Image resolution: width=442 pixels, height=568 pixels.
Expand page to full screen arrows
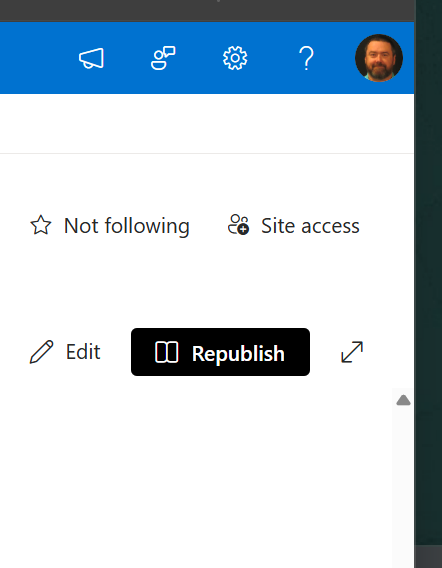pos(352,352)
